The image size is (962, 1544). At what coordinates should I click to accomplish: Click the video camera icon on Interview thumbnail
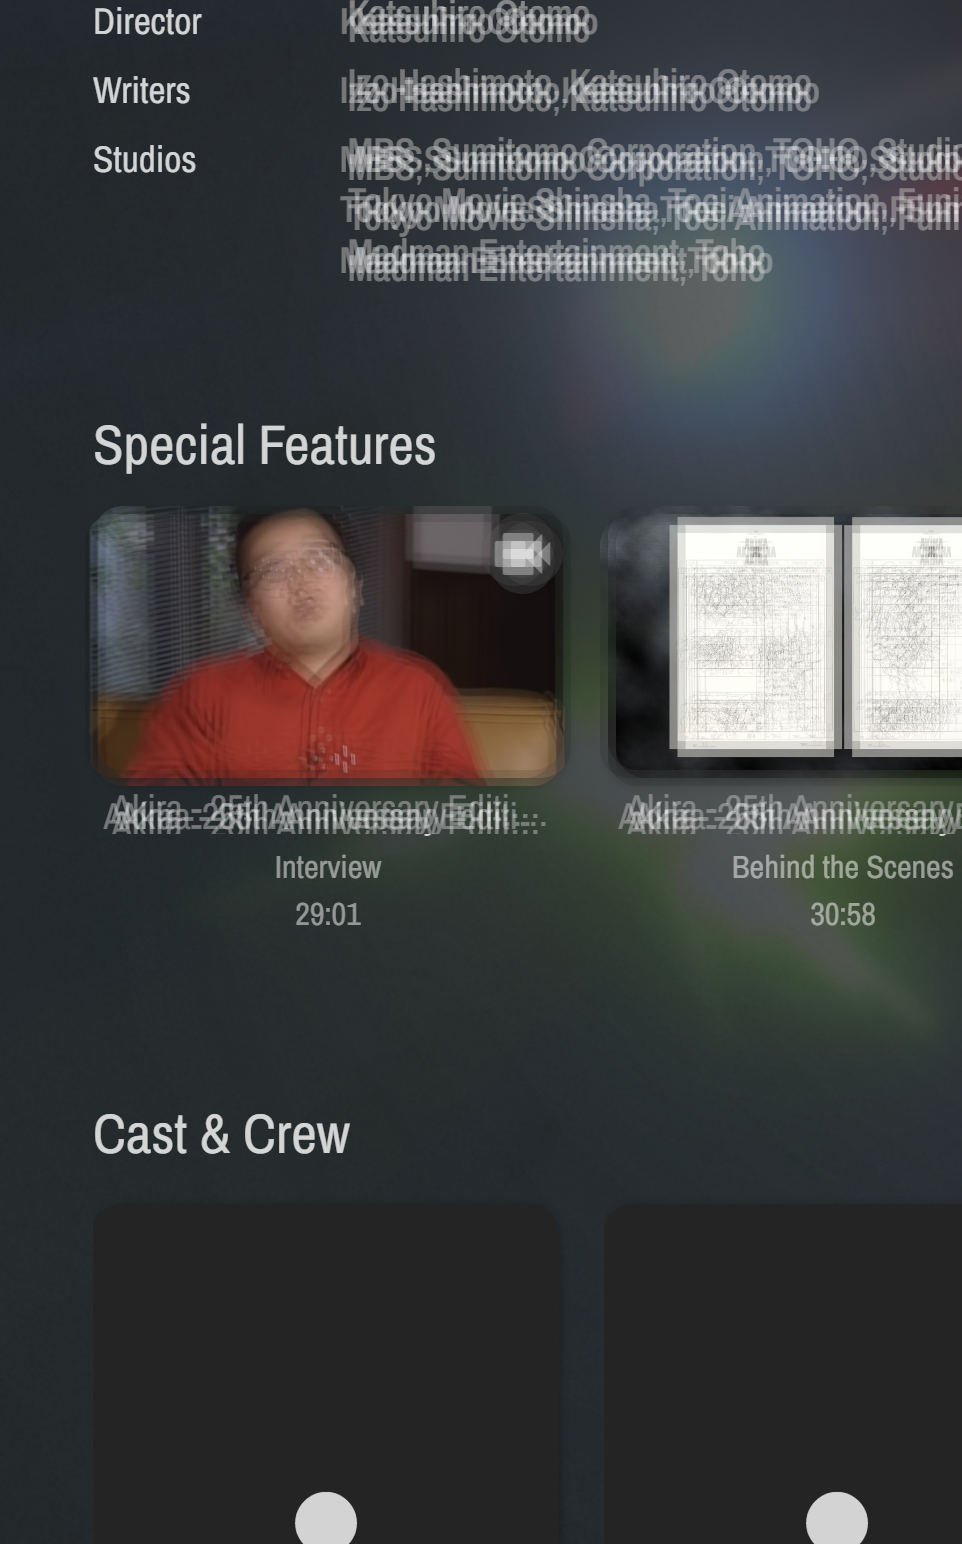522,553
